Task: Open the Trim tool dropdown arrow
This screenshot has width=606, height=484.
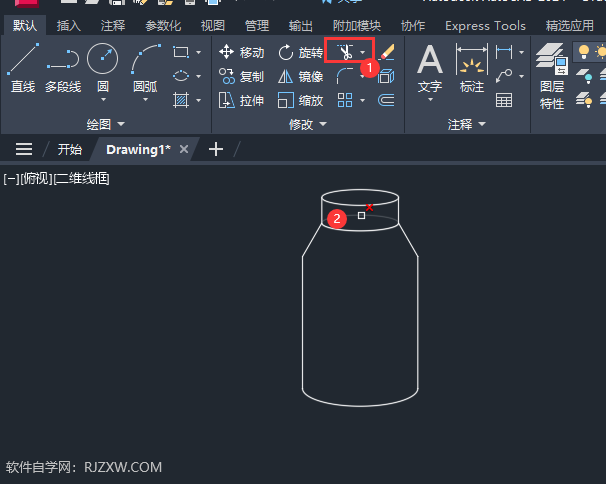Action: [x=363, y=51]
